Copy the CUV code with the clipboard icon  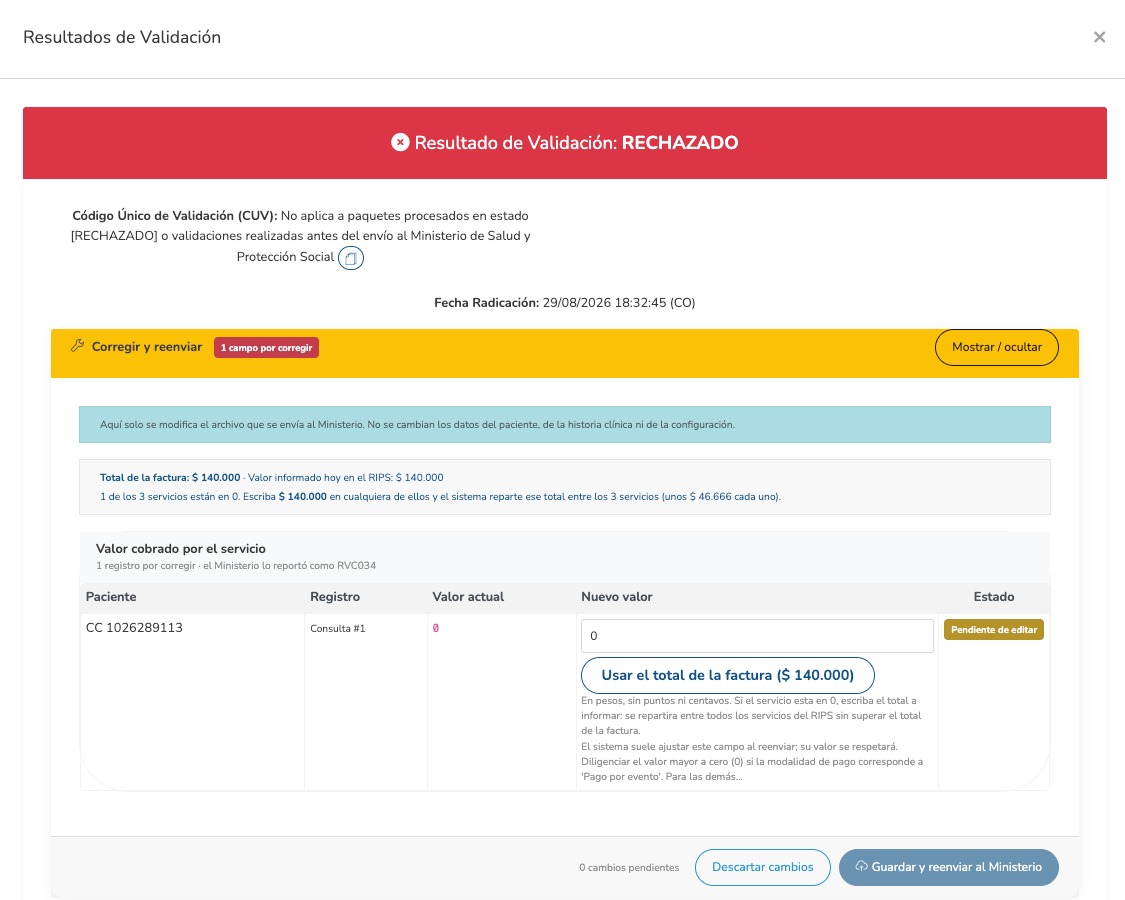click(x=351, y=258)
